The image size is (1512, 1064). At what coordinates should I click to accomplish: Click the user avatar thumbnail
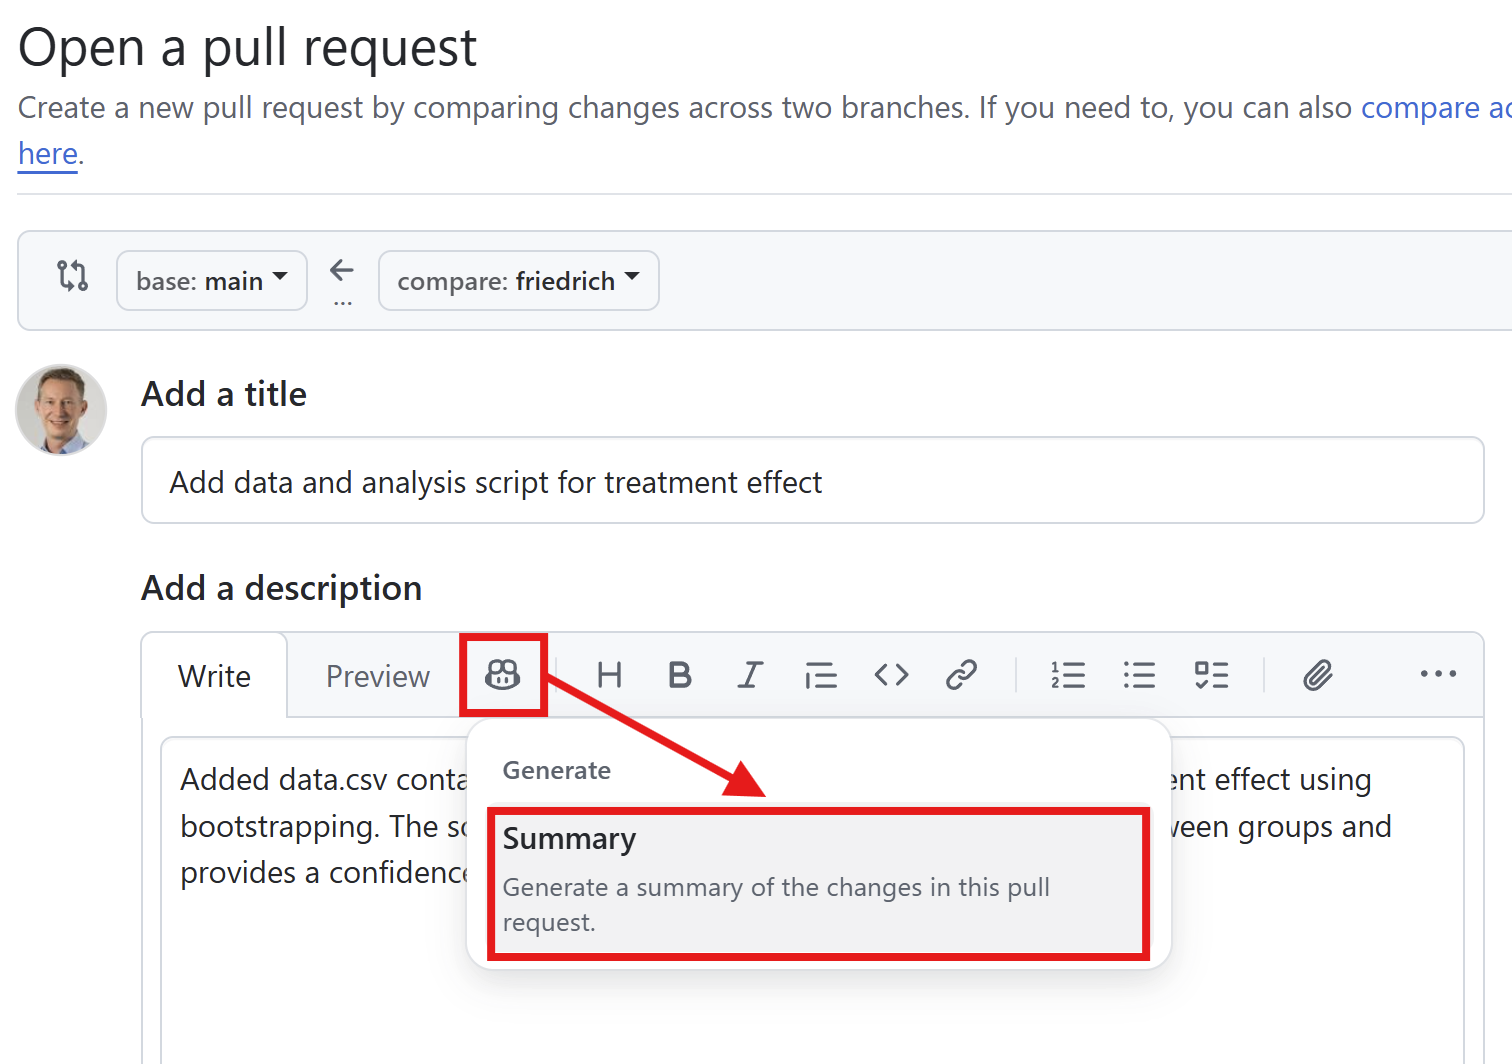[61, 410]
